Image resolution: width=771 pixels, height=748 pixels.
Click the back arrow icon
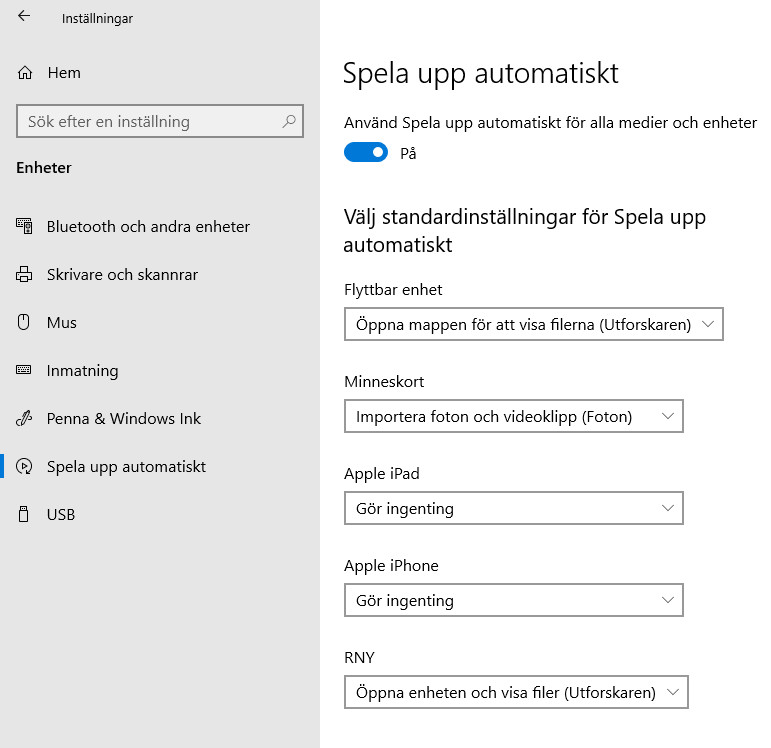click(x=24, y=17)
